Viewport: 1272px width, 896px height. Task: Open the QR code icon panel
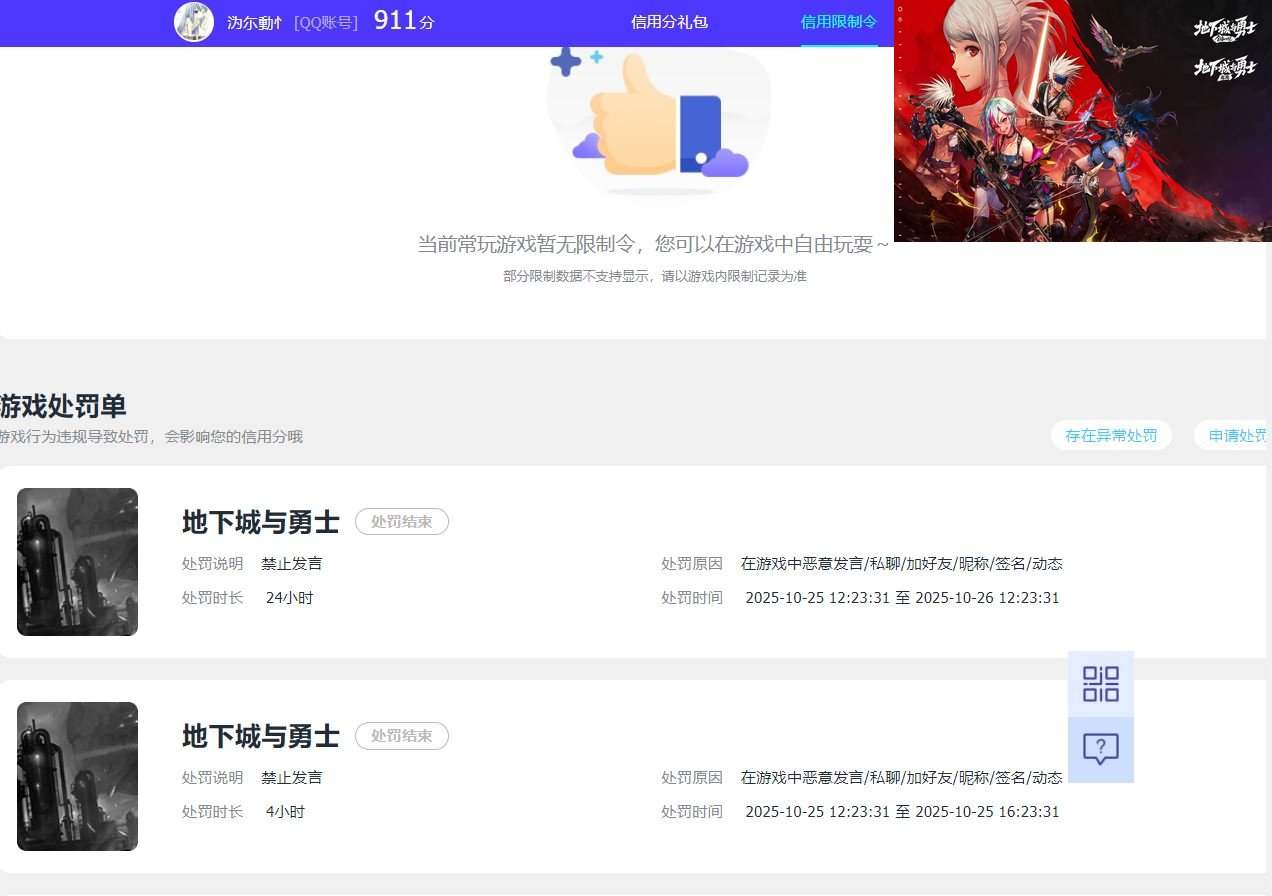pos(1101,684)
